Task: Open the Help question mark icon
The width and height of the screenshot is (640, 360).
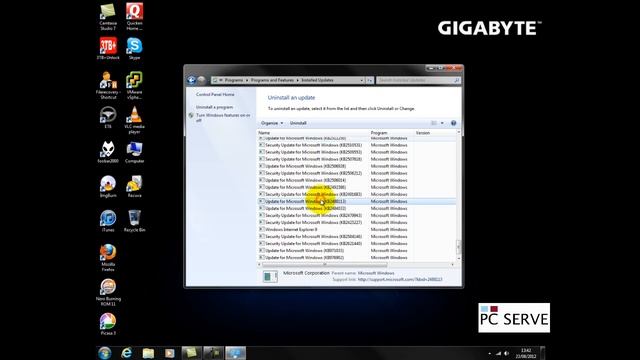Action: tap(453, 123)
